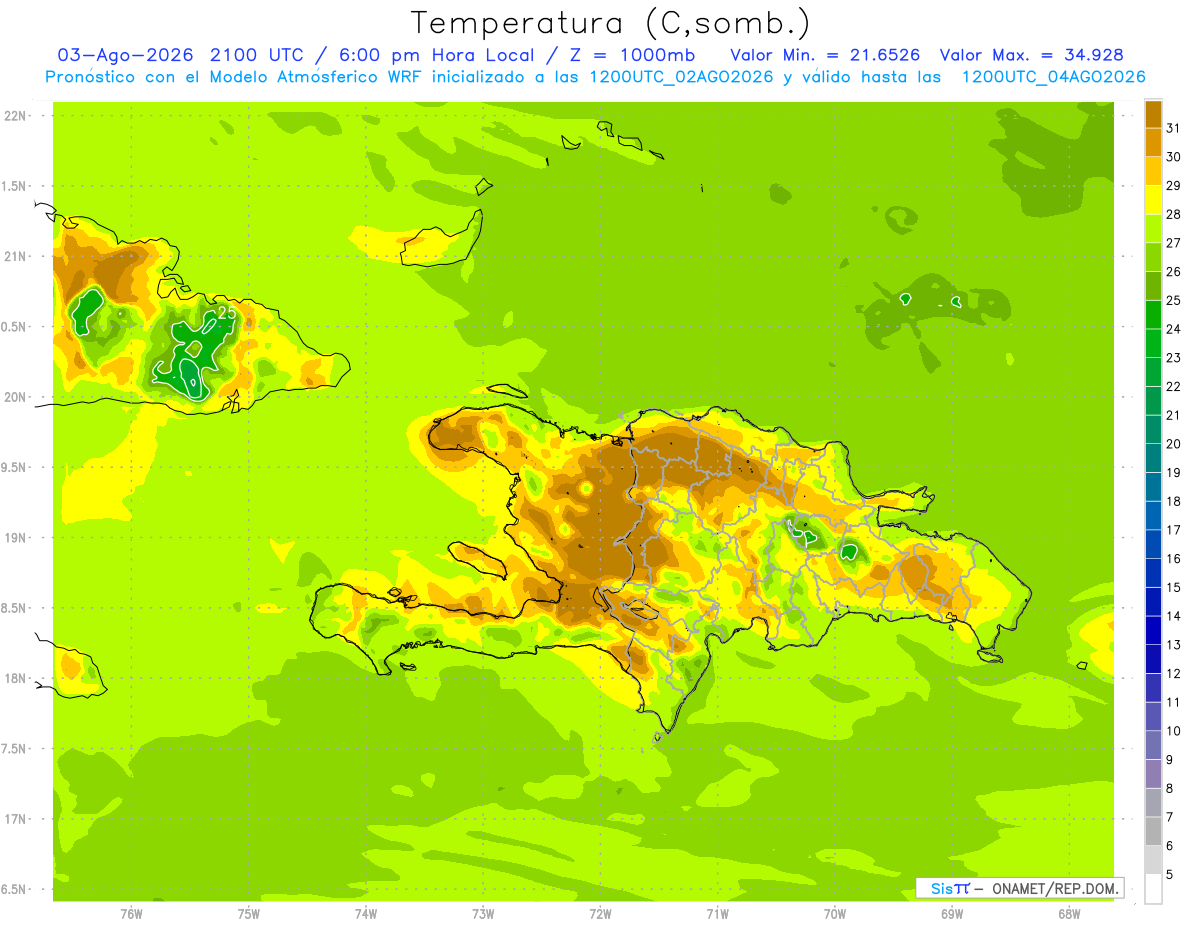Viewport: 1200px width, 927px height.
Task: Click the 'Valor Min. = 21.6526' value
Action: 826,55
